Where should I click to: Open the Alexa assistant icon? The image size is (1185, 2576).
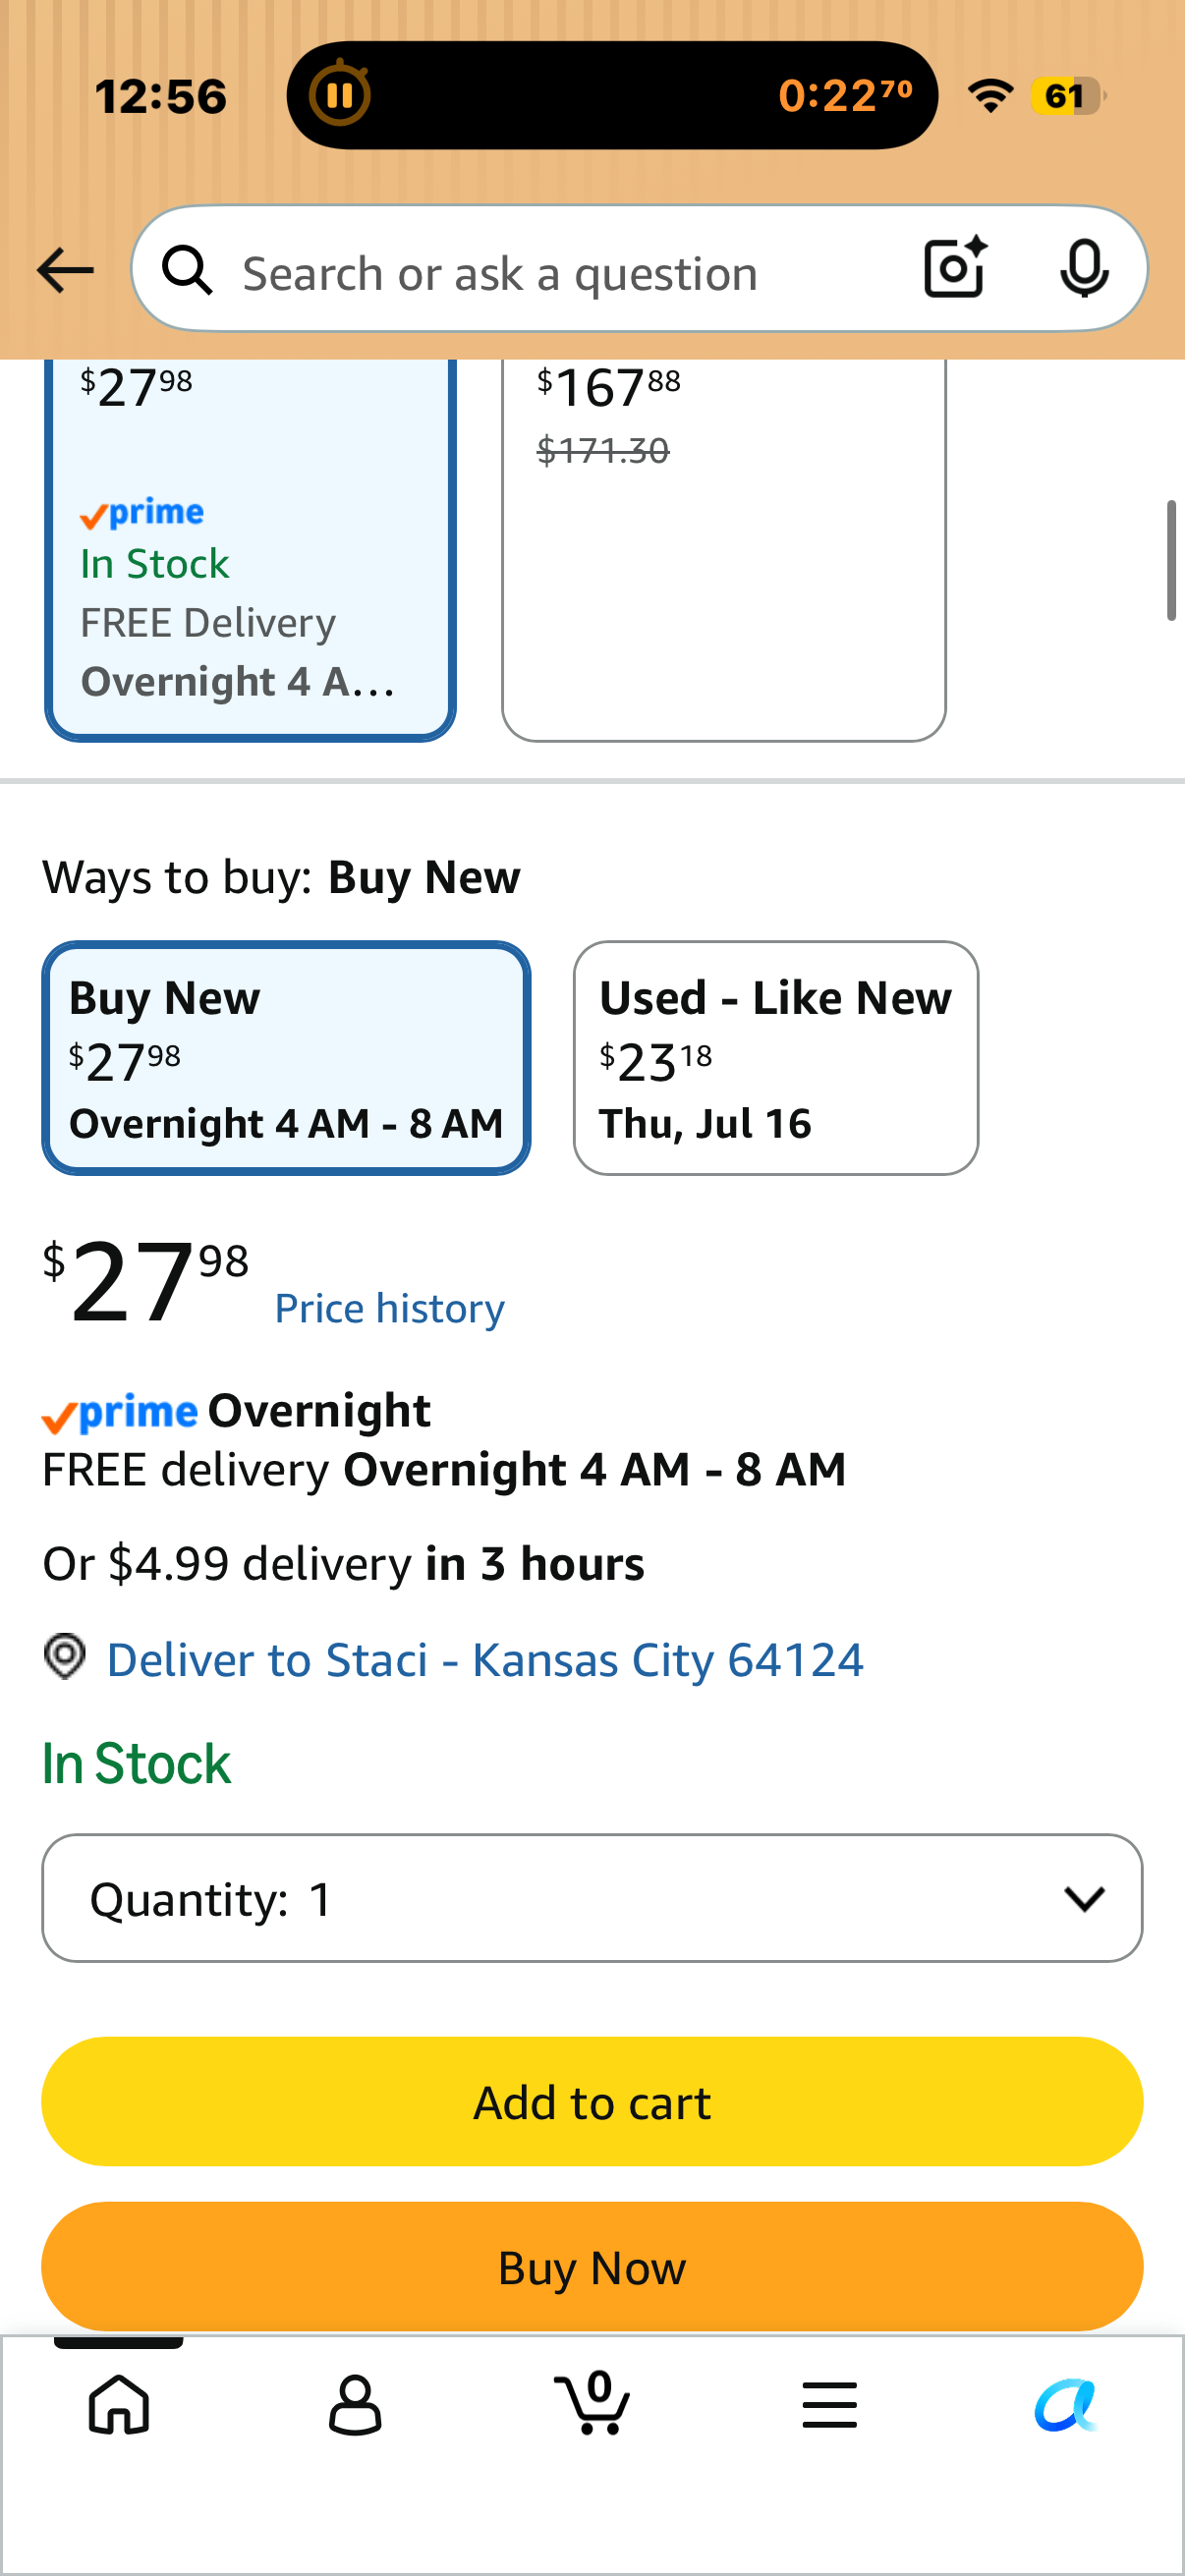coord(1066,2404)
